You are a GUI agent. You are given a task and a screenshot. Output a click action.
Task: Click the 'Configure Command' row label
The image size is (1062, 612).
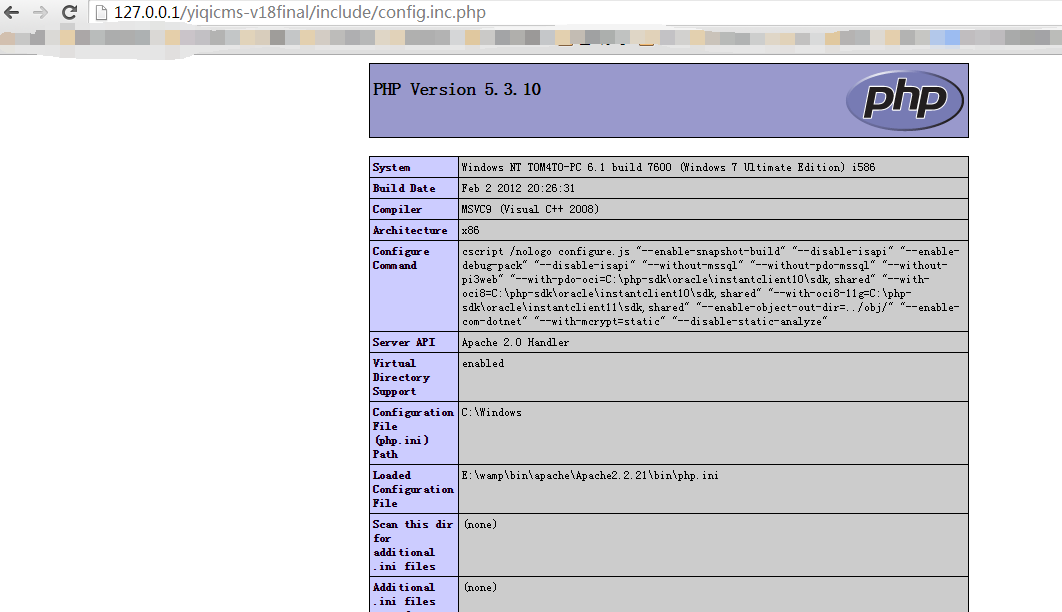point(400,258)
